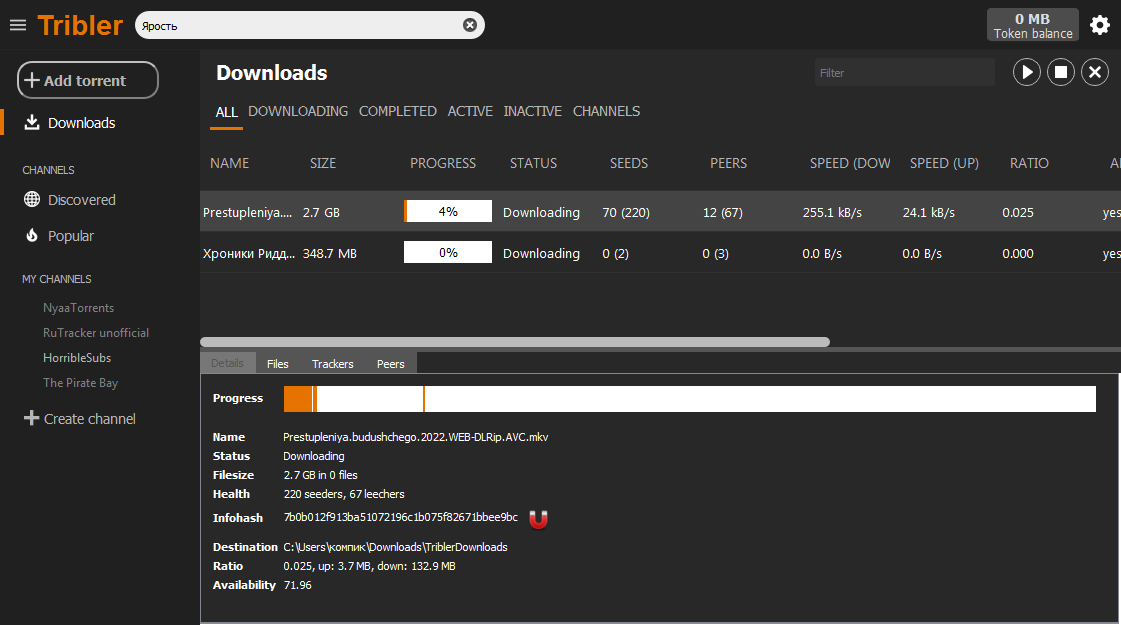Click the detailed pieces Progress bar
The width and height of the screenshot is (1121, 625).
(690, 399)
